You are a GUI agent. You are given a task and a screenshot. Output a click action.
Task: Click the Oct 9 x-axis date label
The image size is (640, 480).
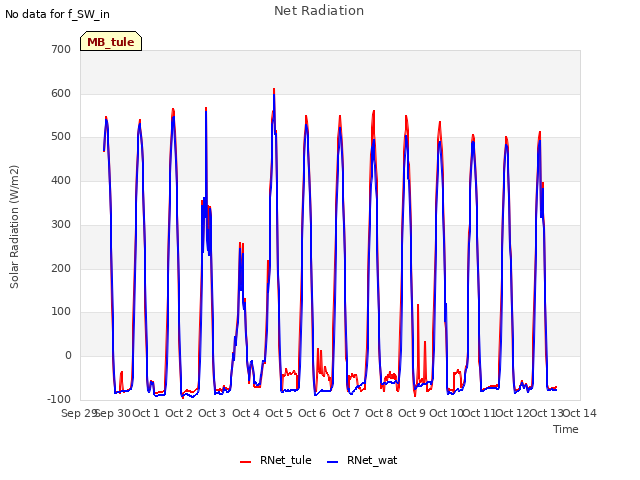(412, 413)
